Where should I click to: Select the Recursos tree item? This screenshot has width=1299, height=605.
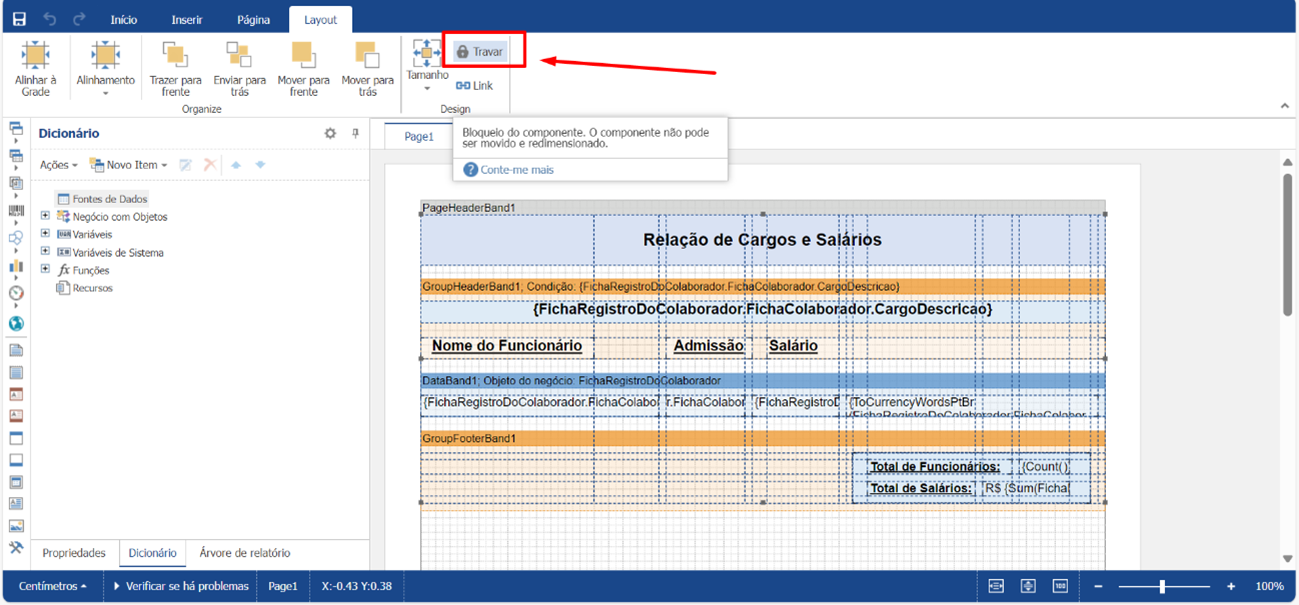click(x=85, y=288)
